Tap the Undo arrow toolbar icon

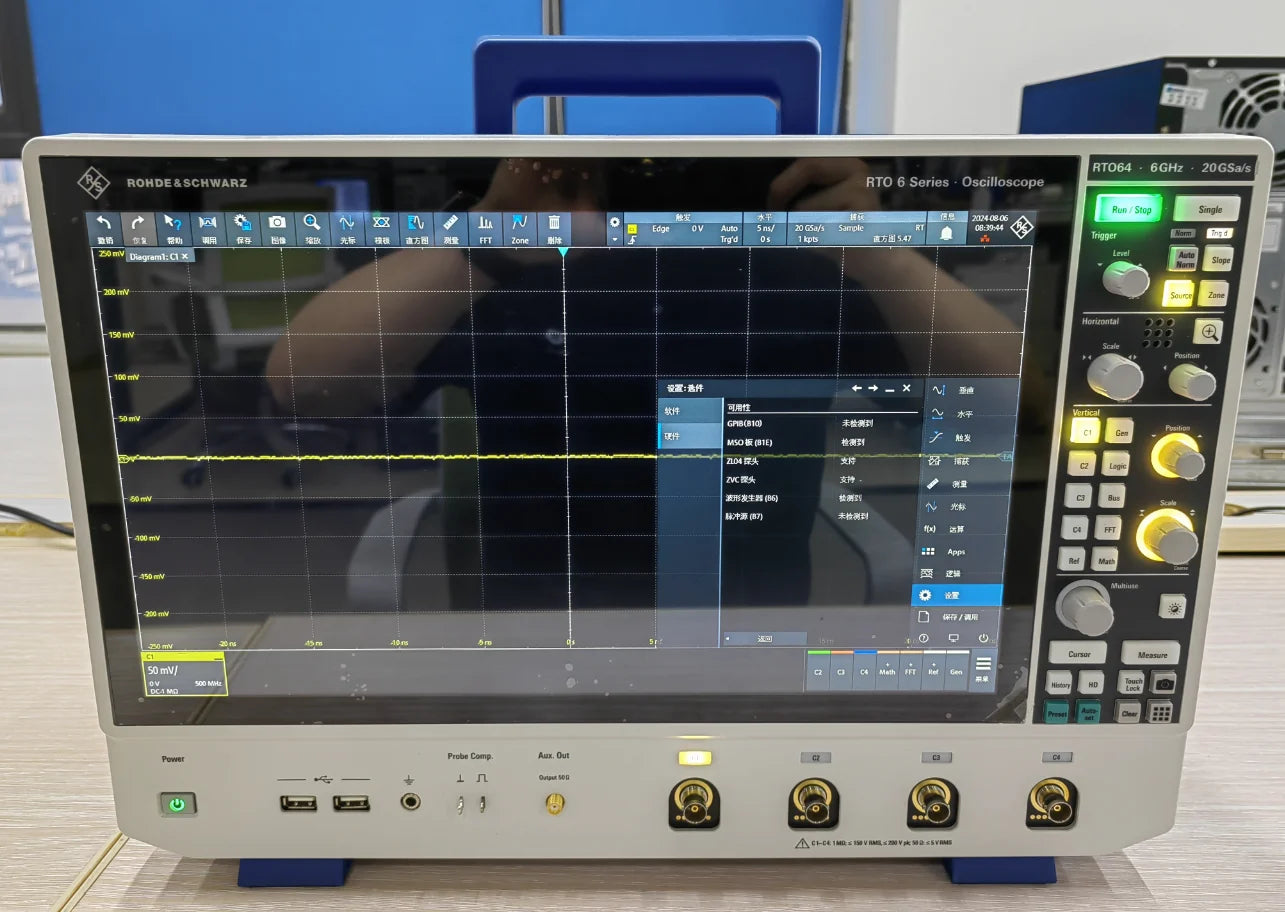point(104,229)
